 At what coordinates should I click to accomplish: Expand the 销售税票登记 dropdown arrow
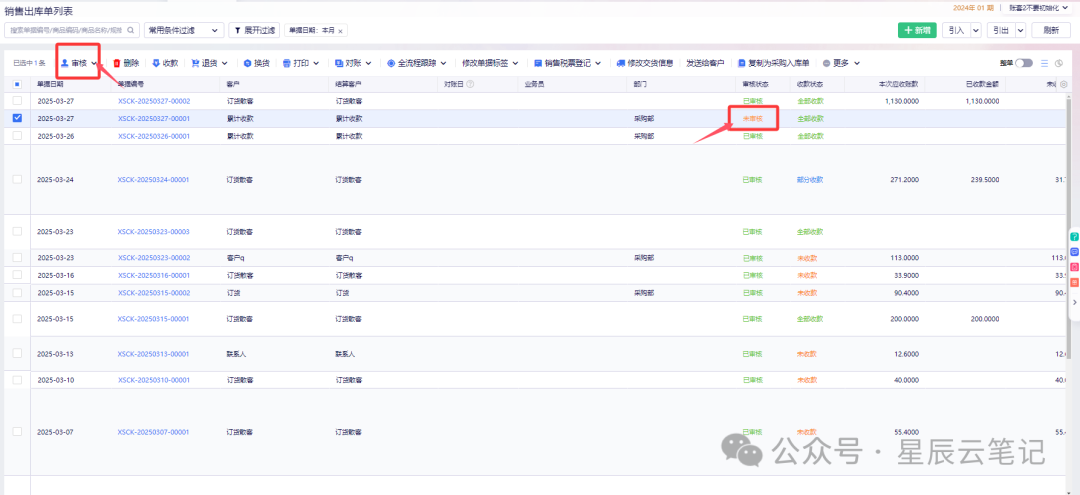[599, 63]
